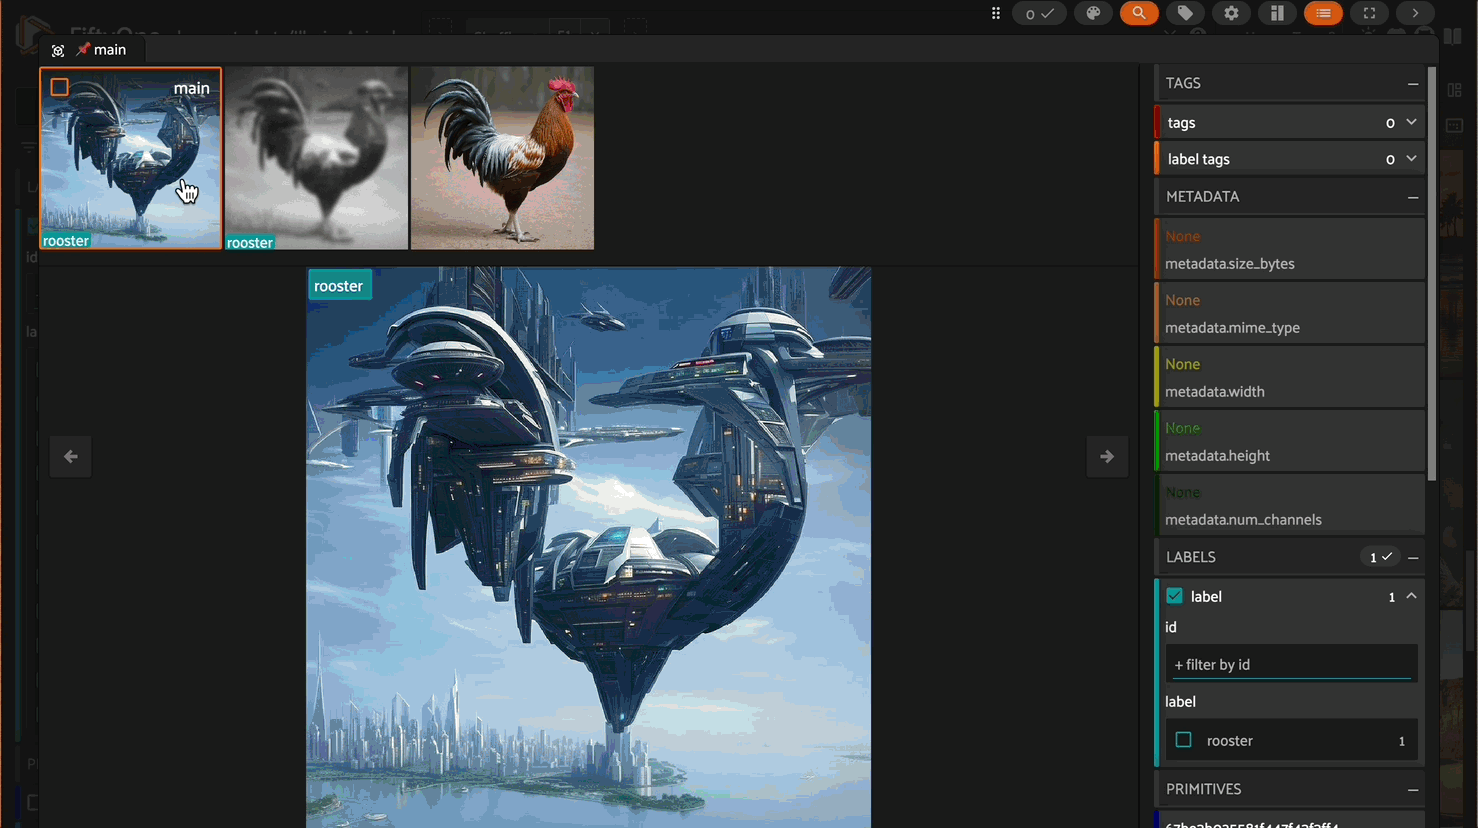Click the rooster label on main image

(x=339, y=286)
